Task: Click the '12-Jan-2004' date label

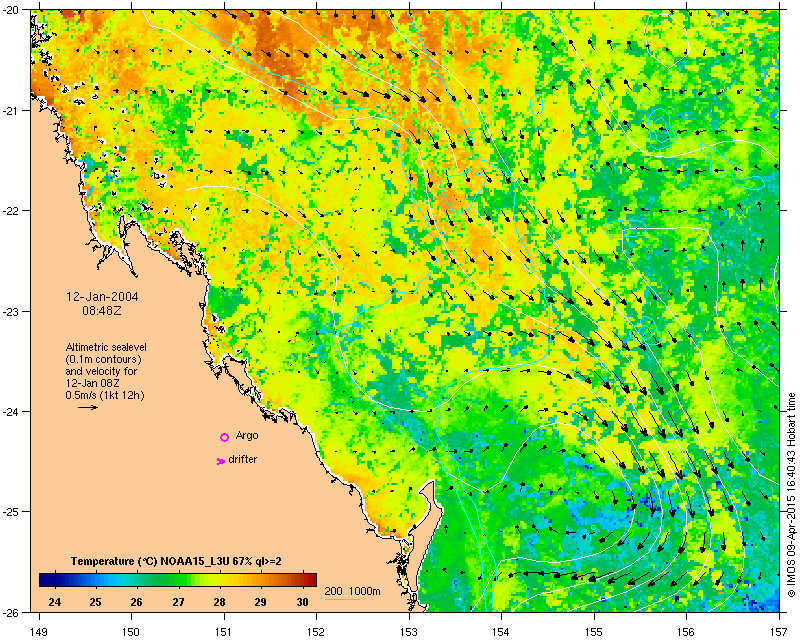Action: pyautogui.click(x=102, y=297)
